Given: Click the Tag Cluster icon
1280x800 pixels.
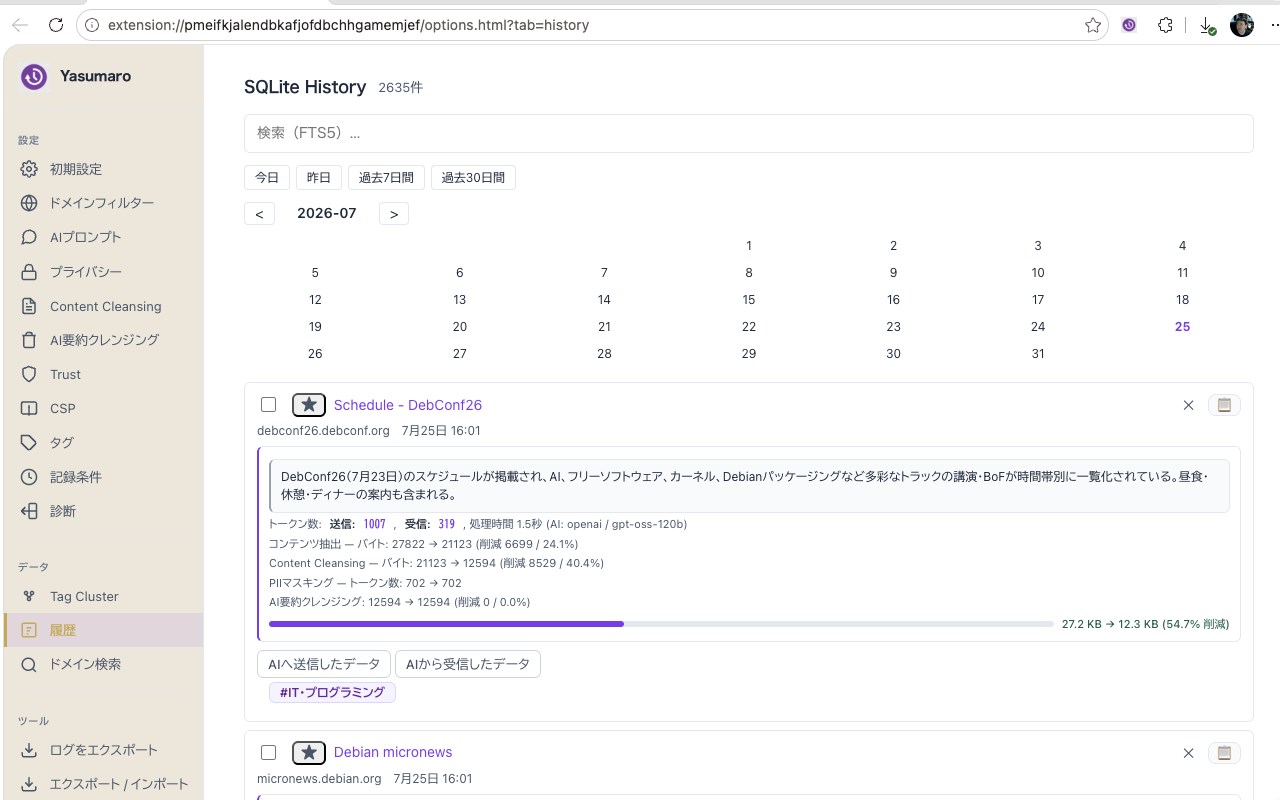Looking at the screenshot, I should coord(29,596).
